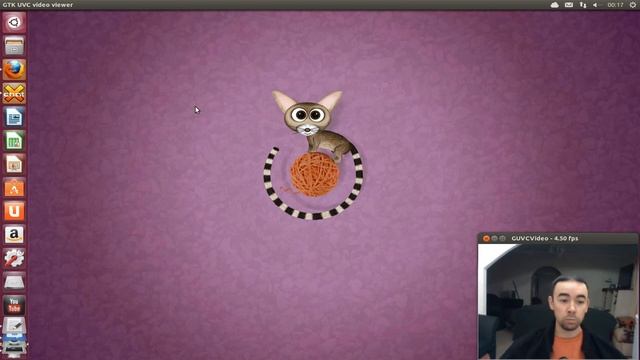Open the sound volume indicator
Viewport: 640px width, 360px height.
point(596,5)
